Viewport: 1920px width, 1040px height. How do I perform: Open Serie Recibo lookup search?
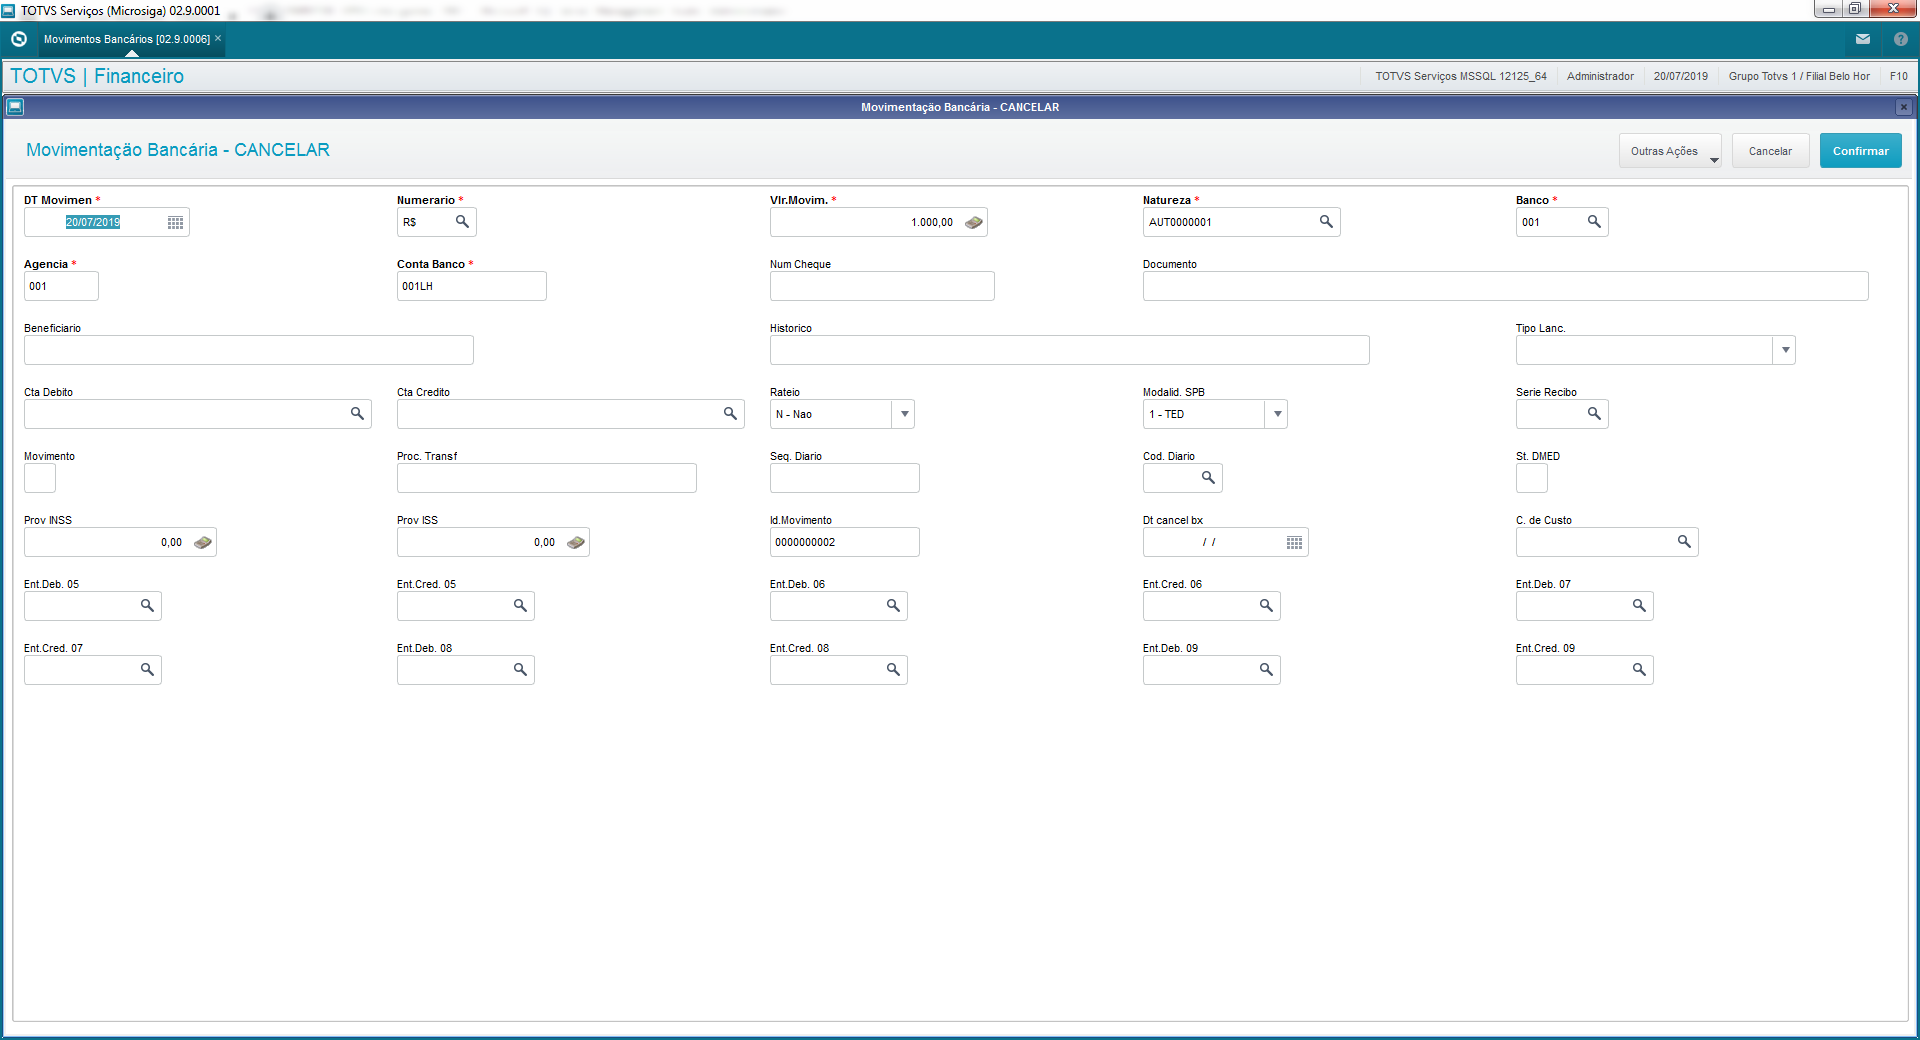[x=1594, y=414]
